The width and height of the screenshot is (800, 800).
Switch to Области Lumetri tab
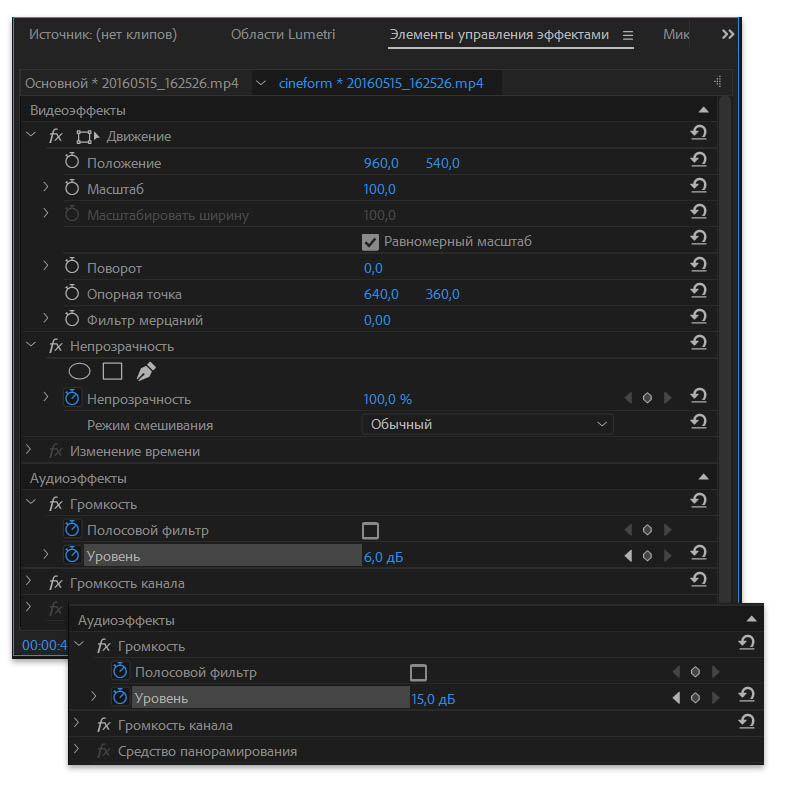coord(283,35)
